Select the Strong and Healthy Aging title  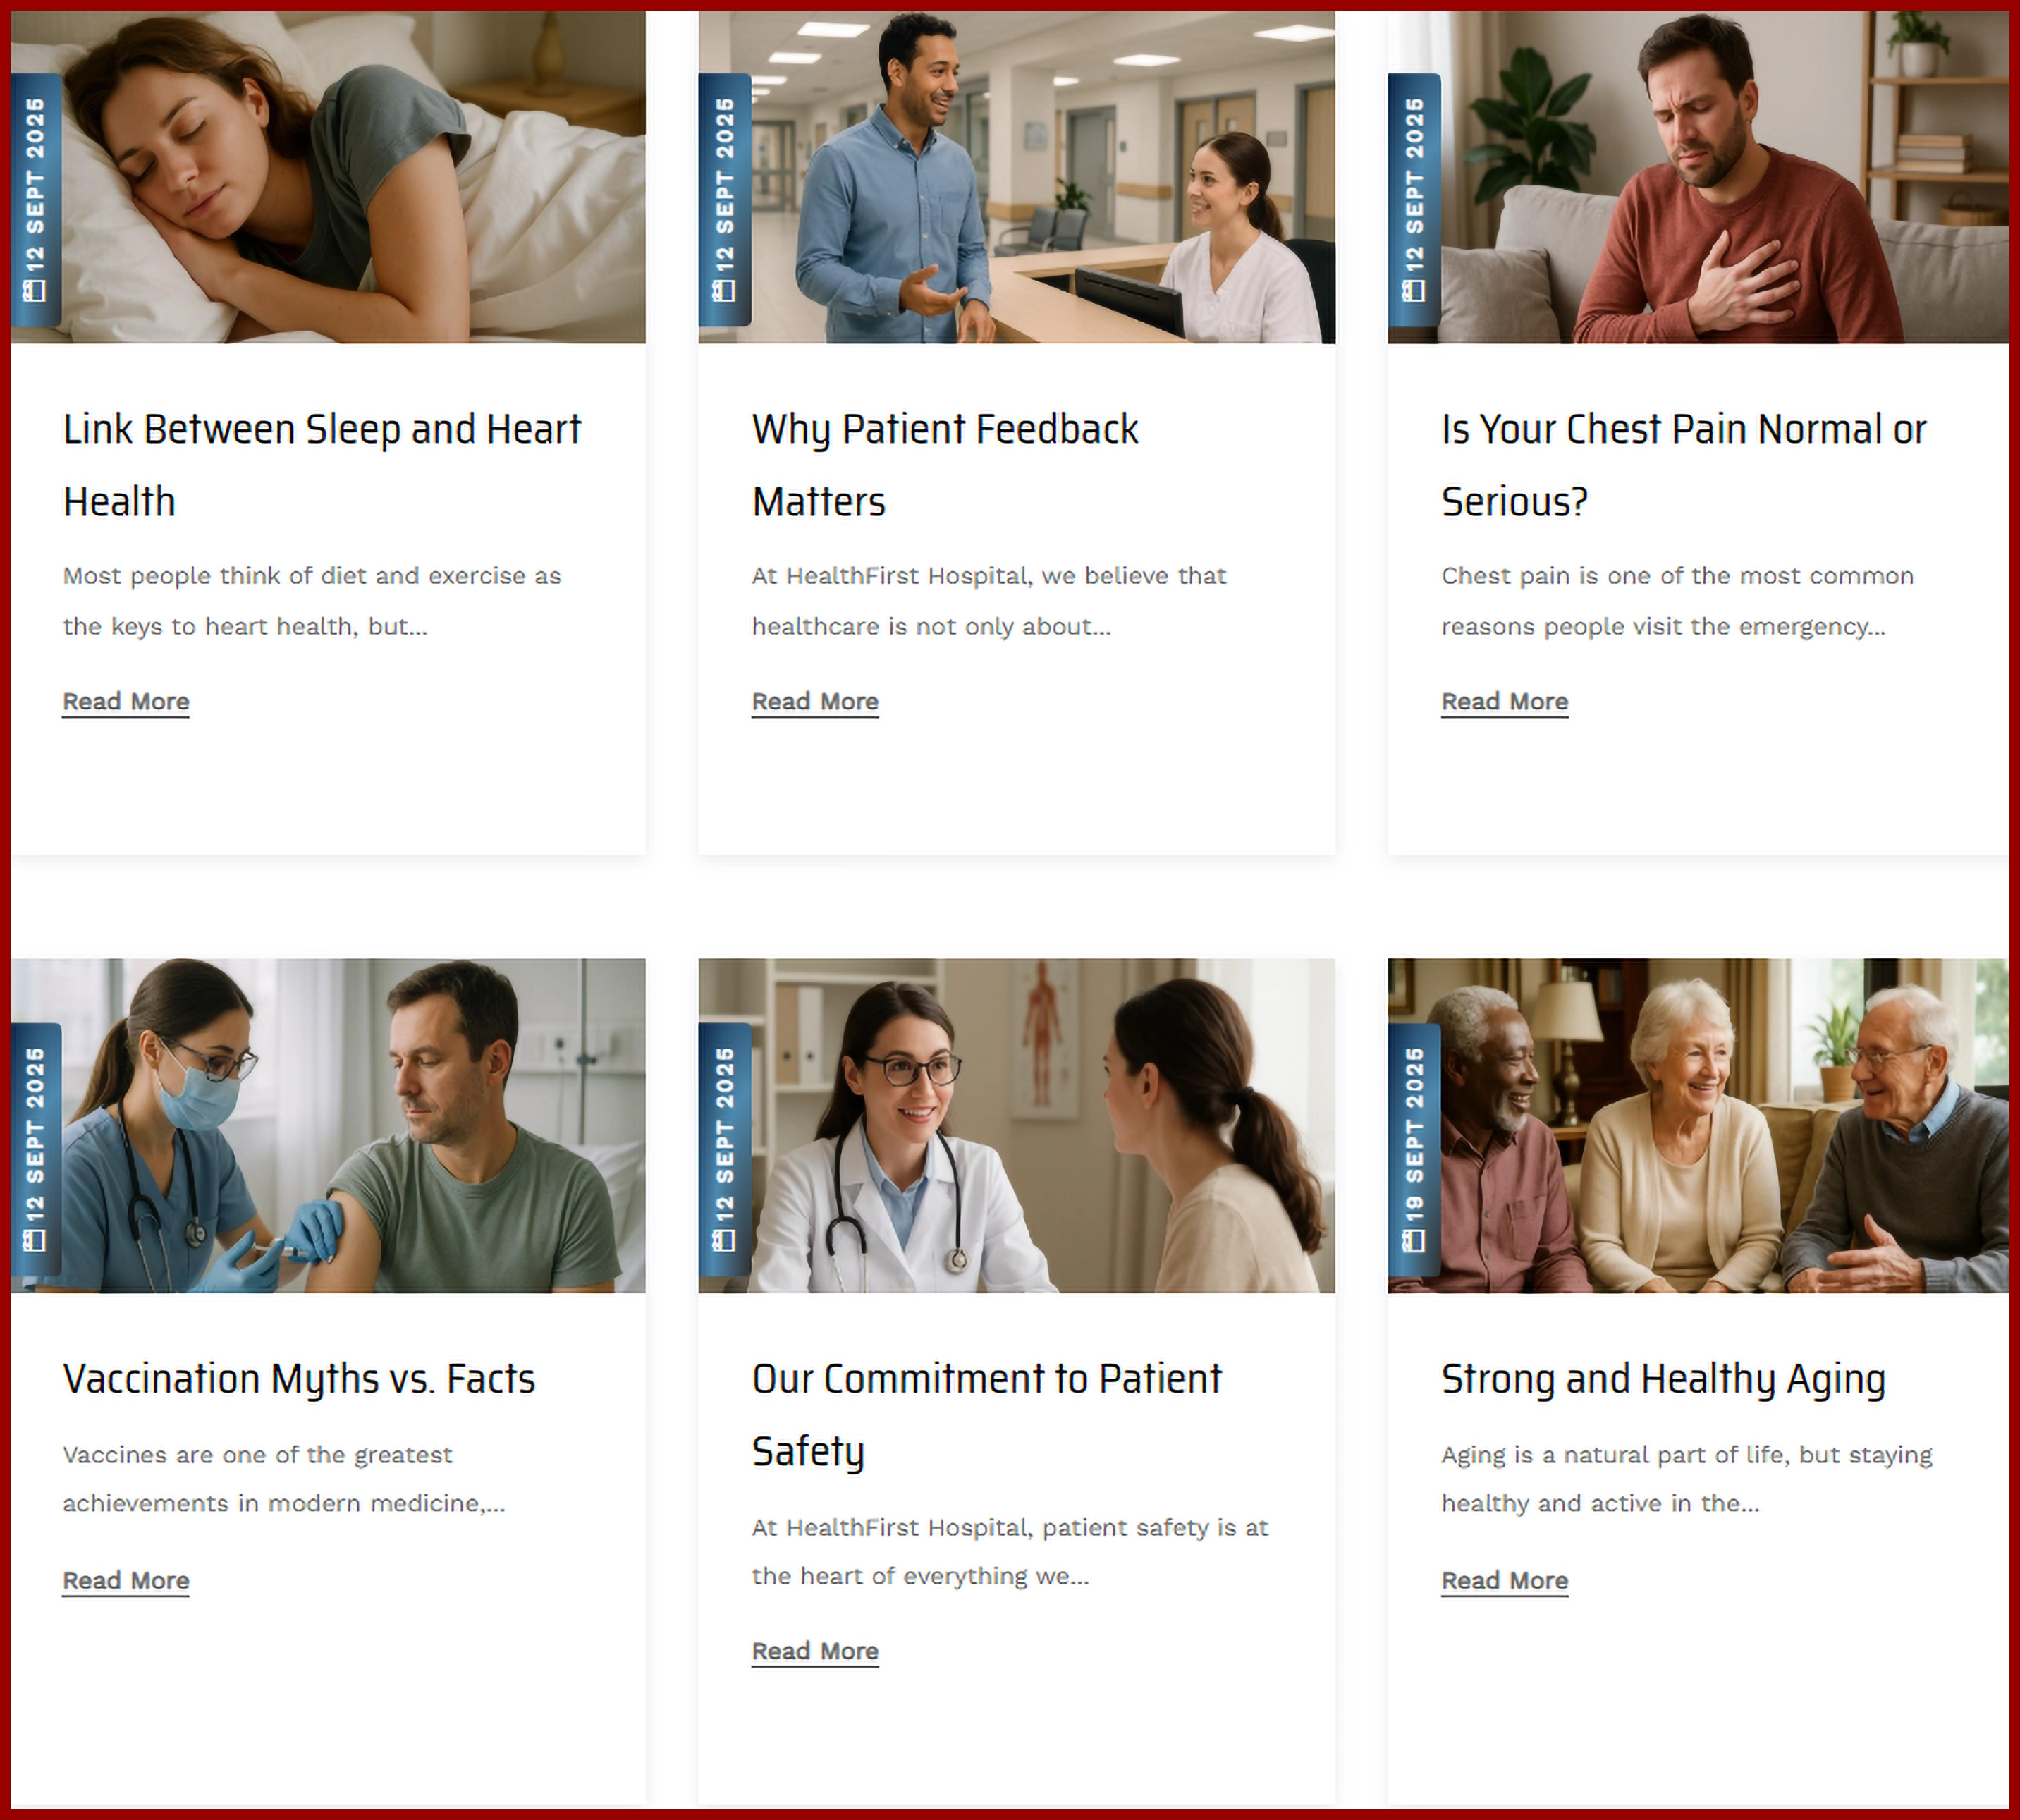[x=1663, y=1380]
